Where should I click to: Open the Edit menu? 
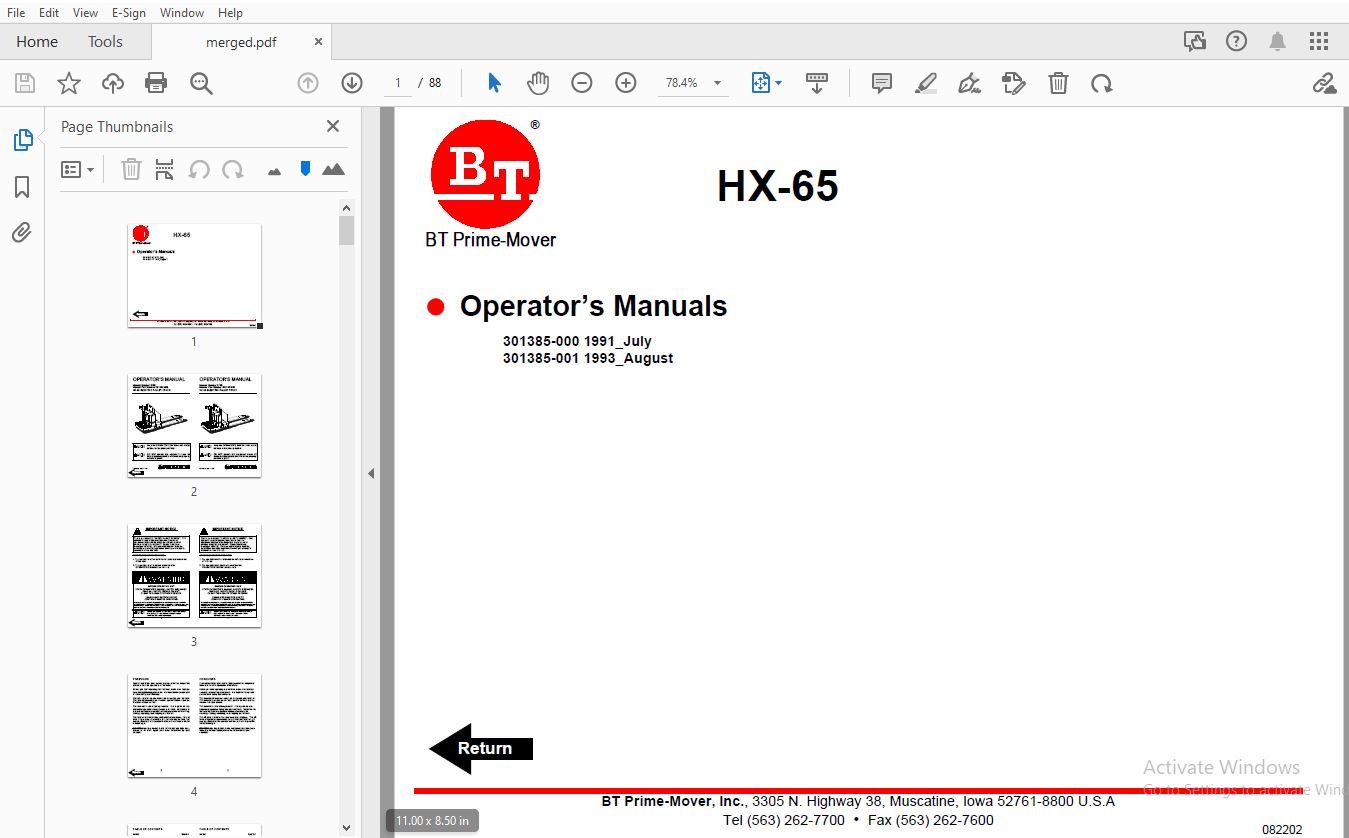[48, 12]
